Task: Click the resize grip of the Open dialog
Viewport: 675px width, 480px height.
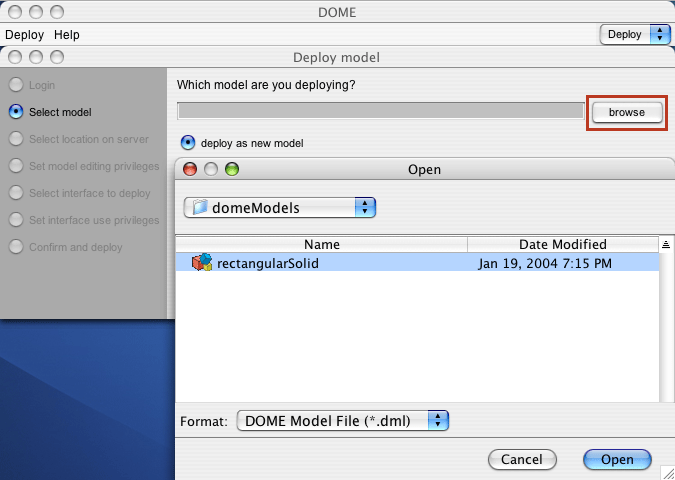Action: click(x=667, y=472)
